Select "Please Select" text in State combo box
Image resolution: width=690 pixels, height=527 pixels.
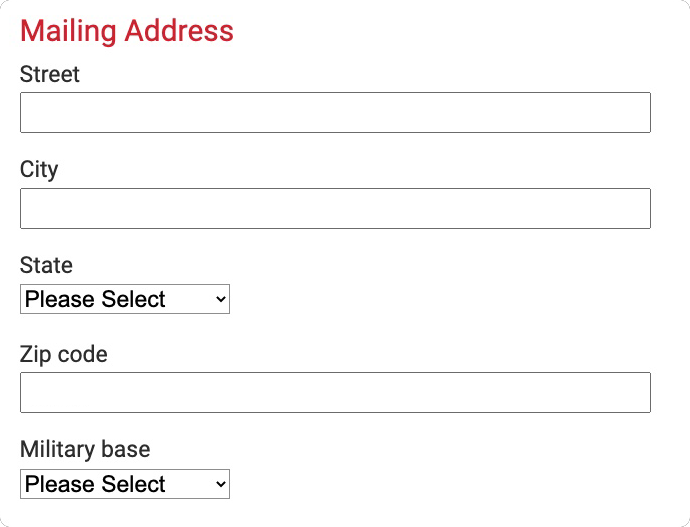pyautogui.click(x=96, y=299)
